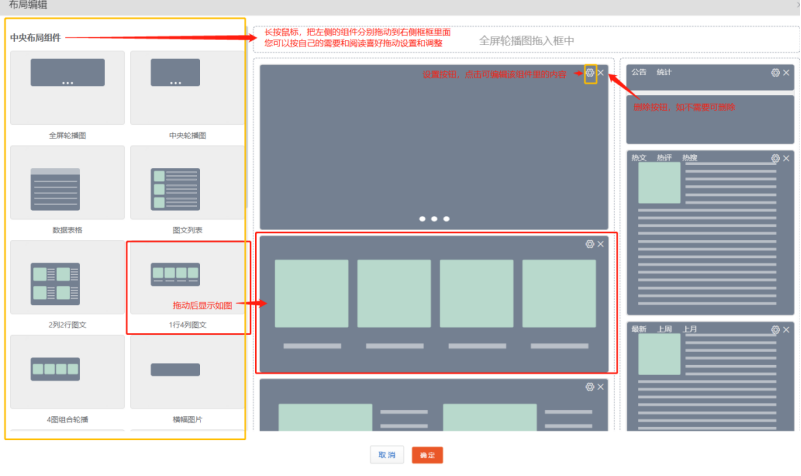
Task: Select the 全屏轮播图 component thumbnail
Action: pyautogui.click(x=67, y=88)
